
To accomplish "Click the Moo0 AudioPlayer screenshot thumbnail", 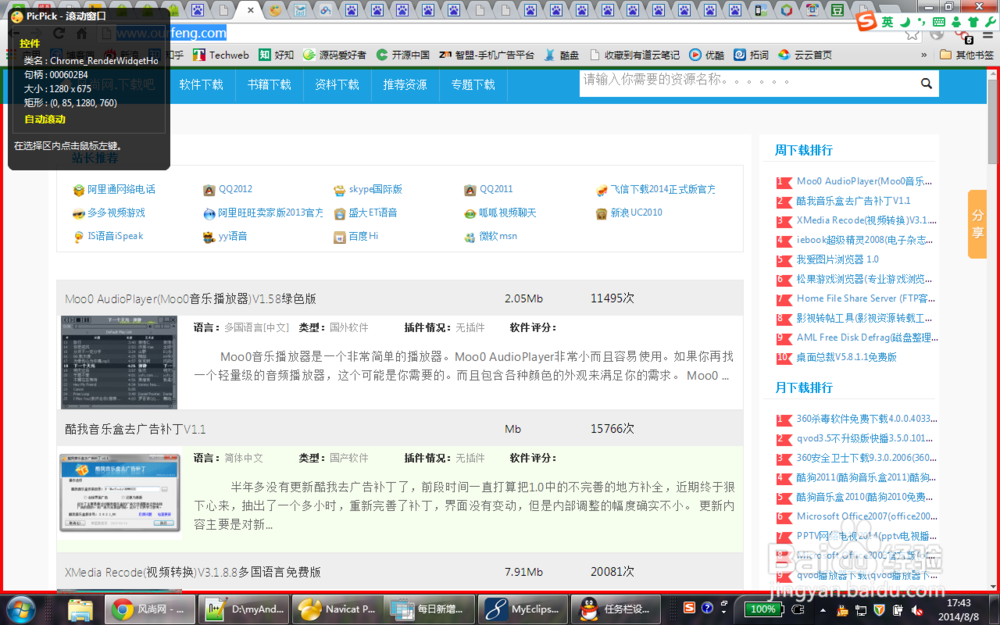I will pos(119,362).
